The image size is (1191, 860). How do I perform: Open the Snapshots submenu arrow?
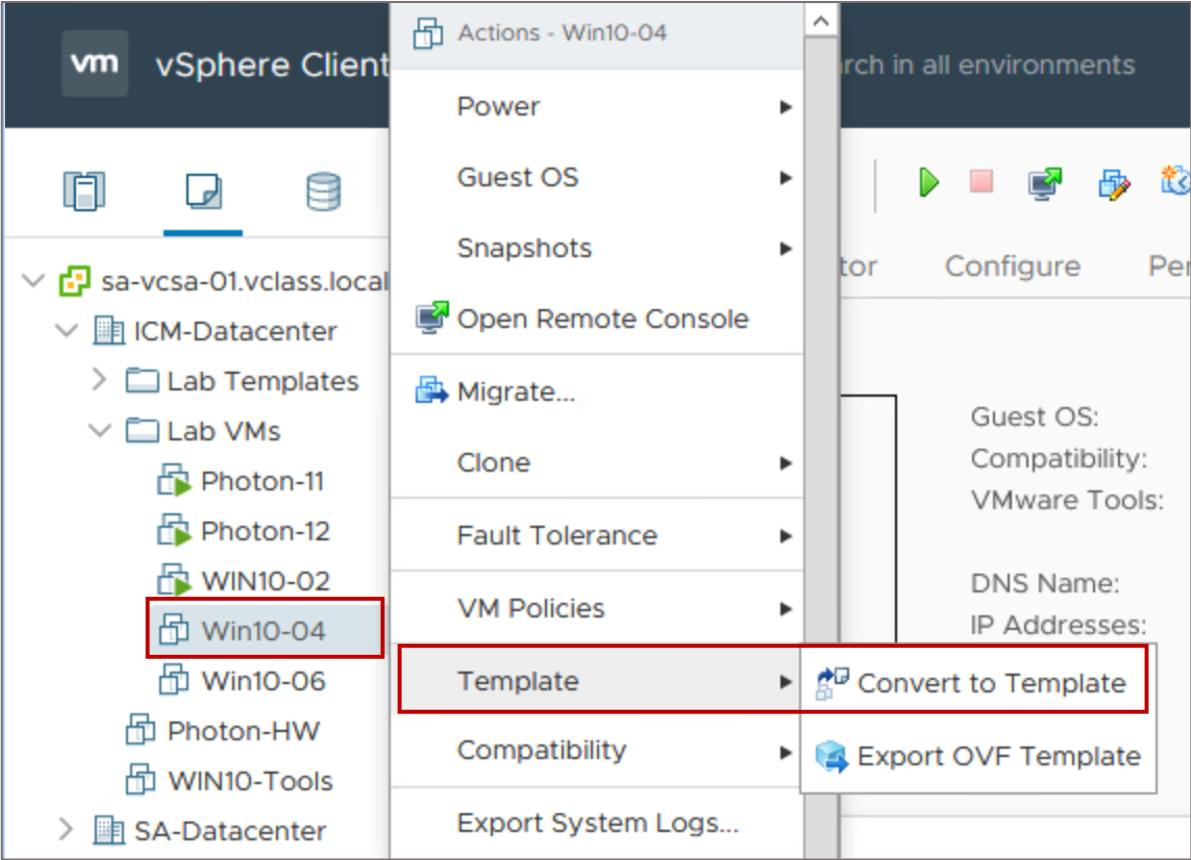click(785, 248)
